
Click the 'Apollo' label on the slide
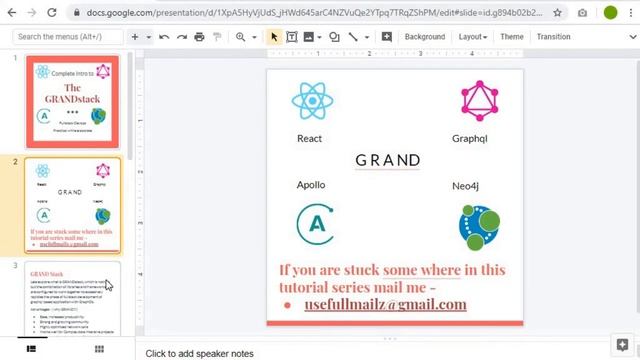coord(311,185)
